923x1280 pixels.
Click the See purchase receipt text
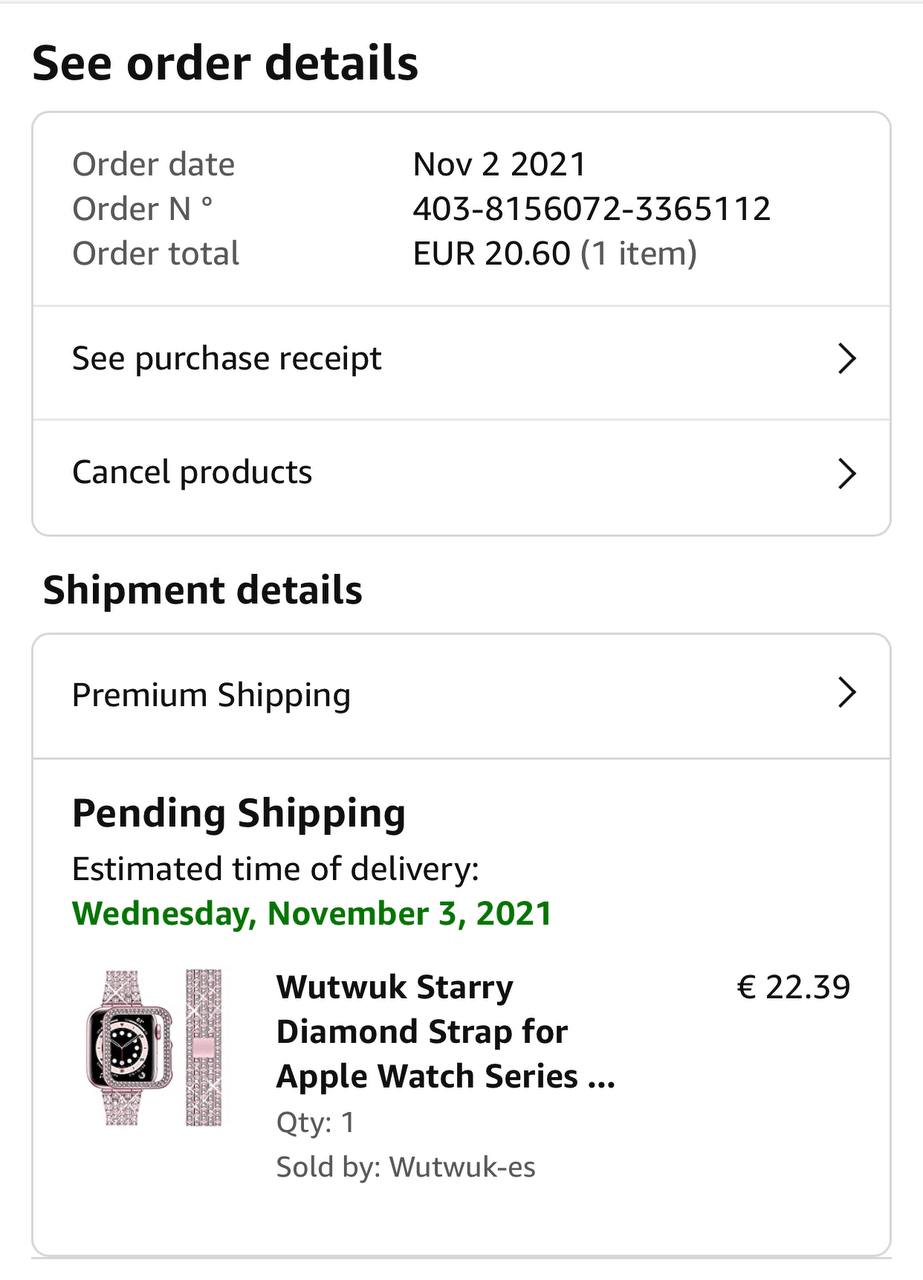[226, 359]
